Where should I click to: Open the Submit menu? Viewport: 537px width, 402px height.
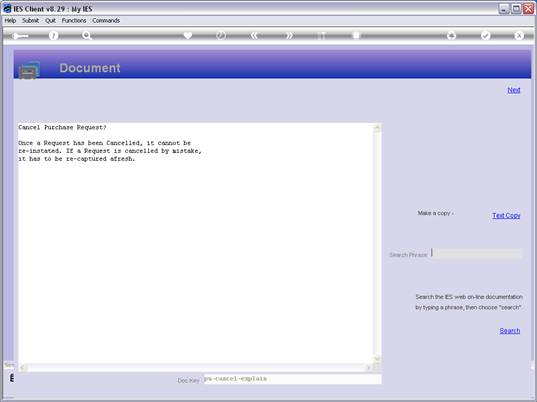(x=30, y=21)
